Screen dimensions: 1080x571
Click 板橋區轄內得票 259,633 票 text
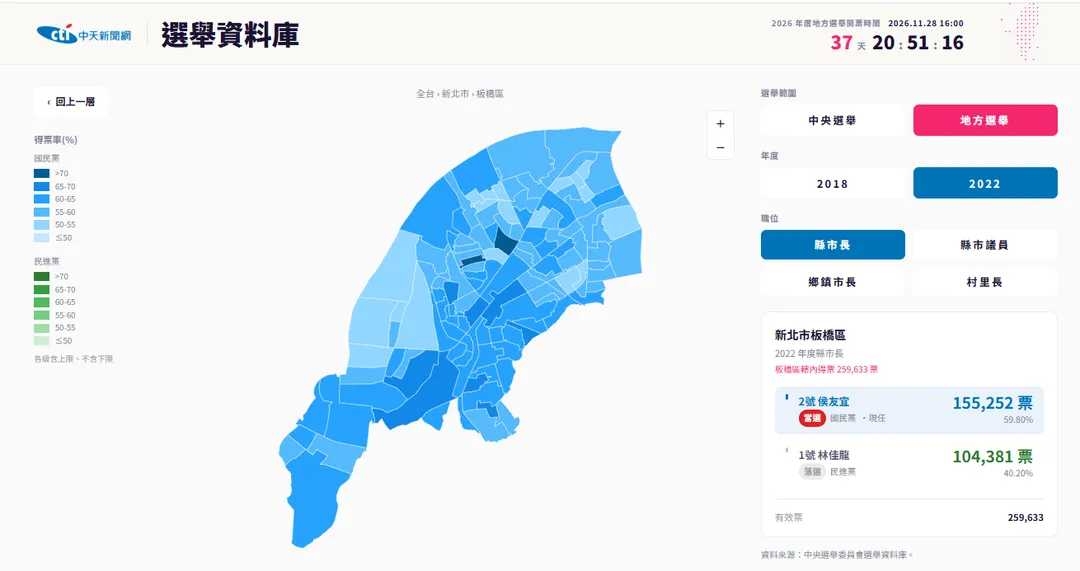826,369
